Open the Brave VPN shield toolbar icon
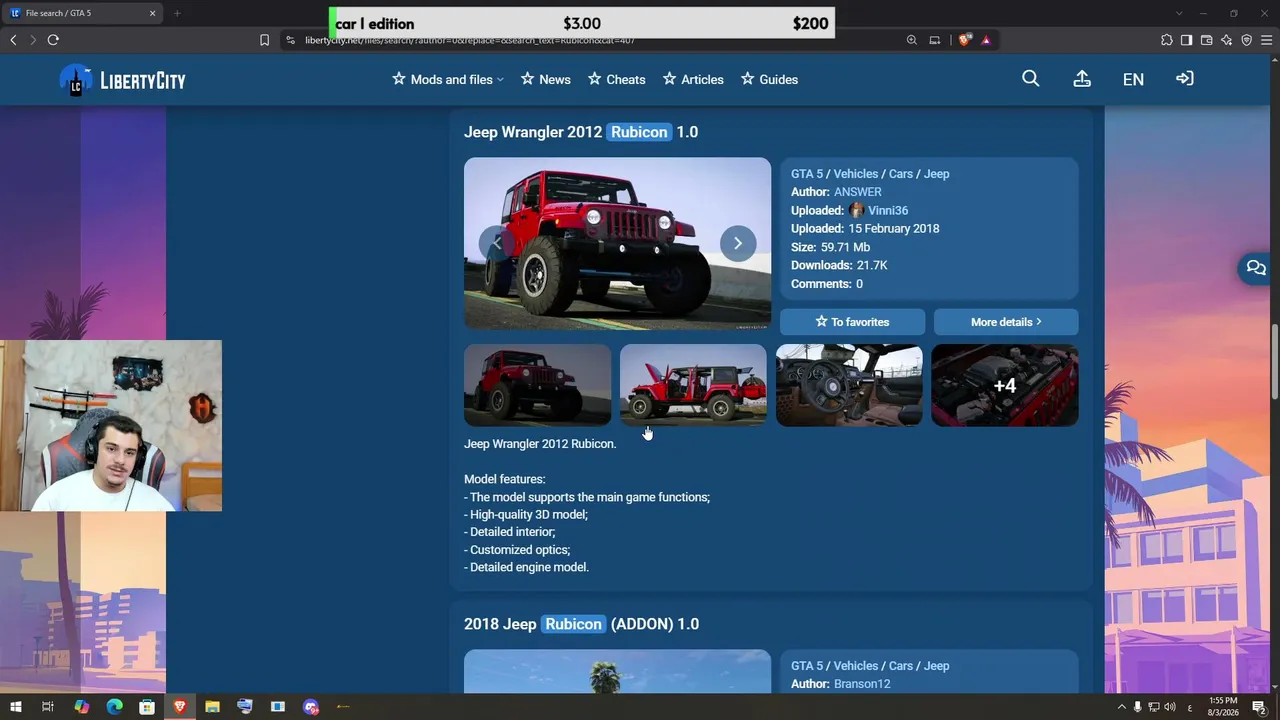 tap(1246, 40)
